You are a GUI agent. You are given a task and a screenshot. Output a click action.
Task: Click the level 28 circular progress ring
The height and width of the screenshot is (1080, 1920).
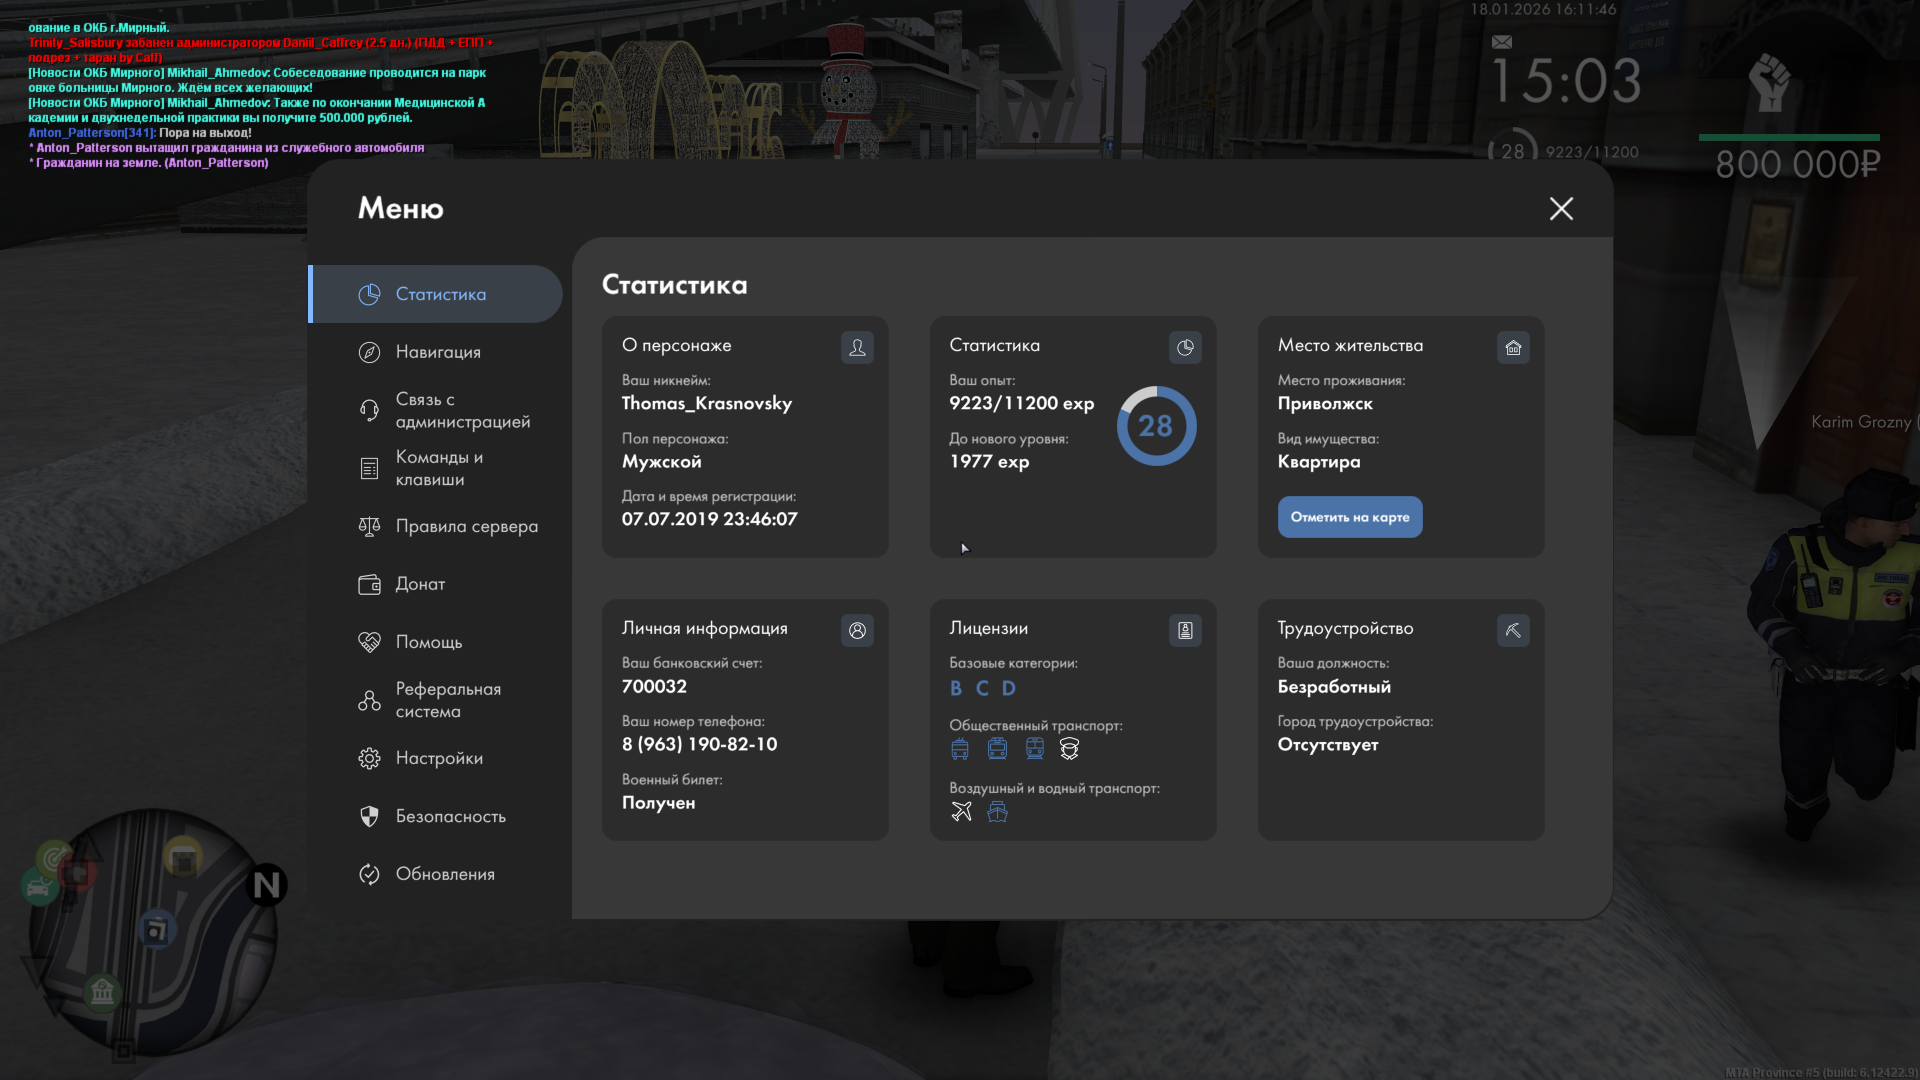(x=1156, y=426)
